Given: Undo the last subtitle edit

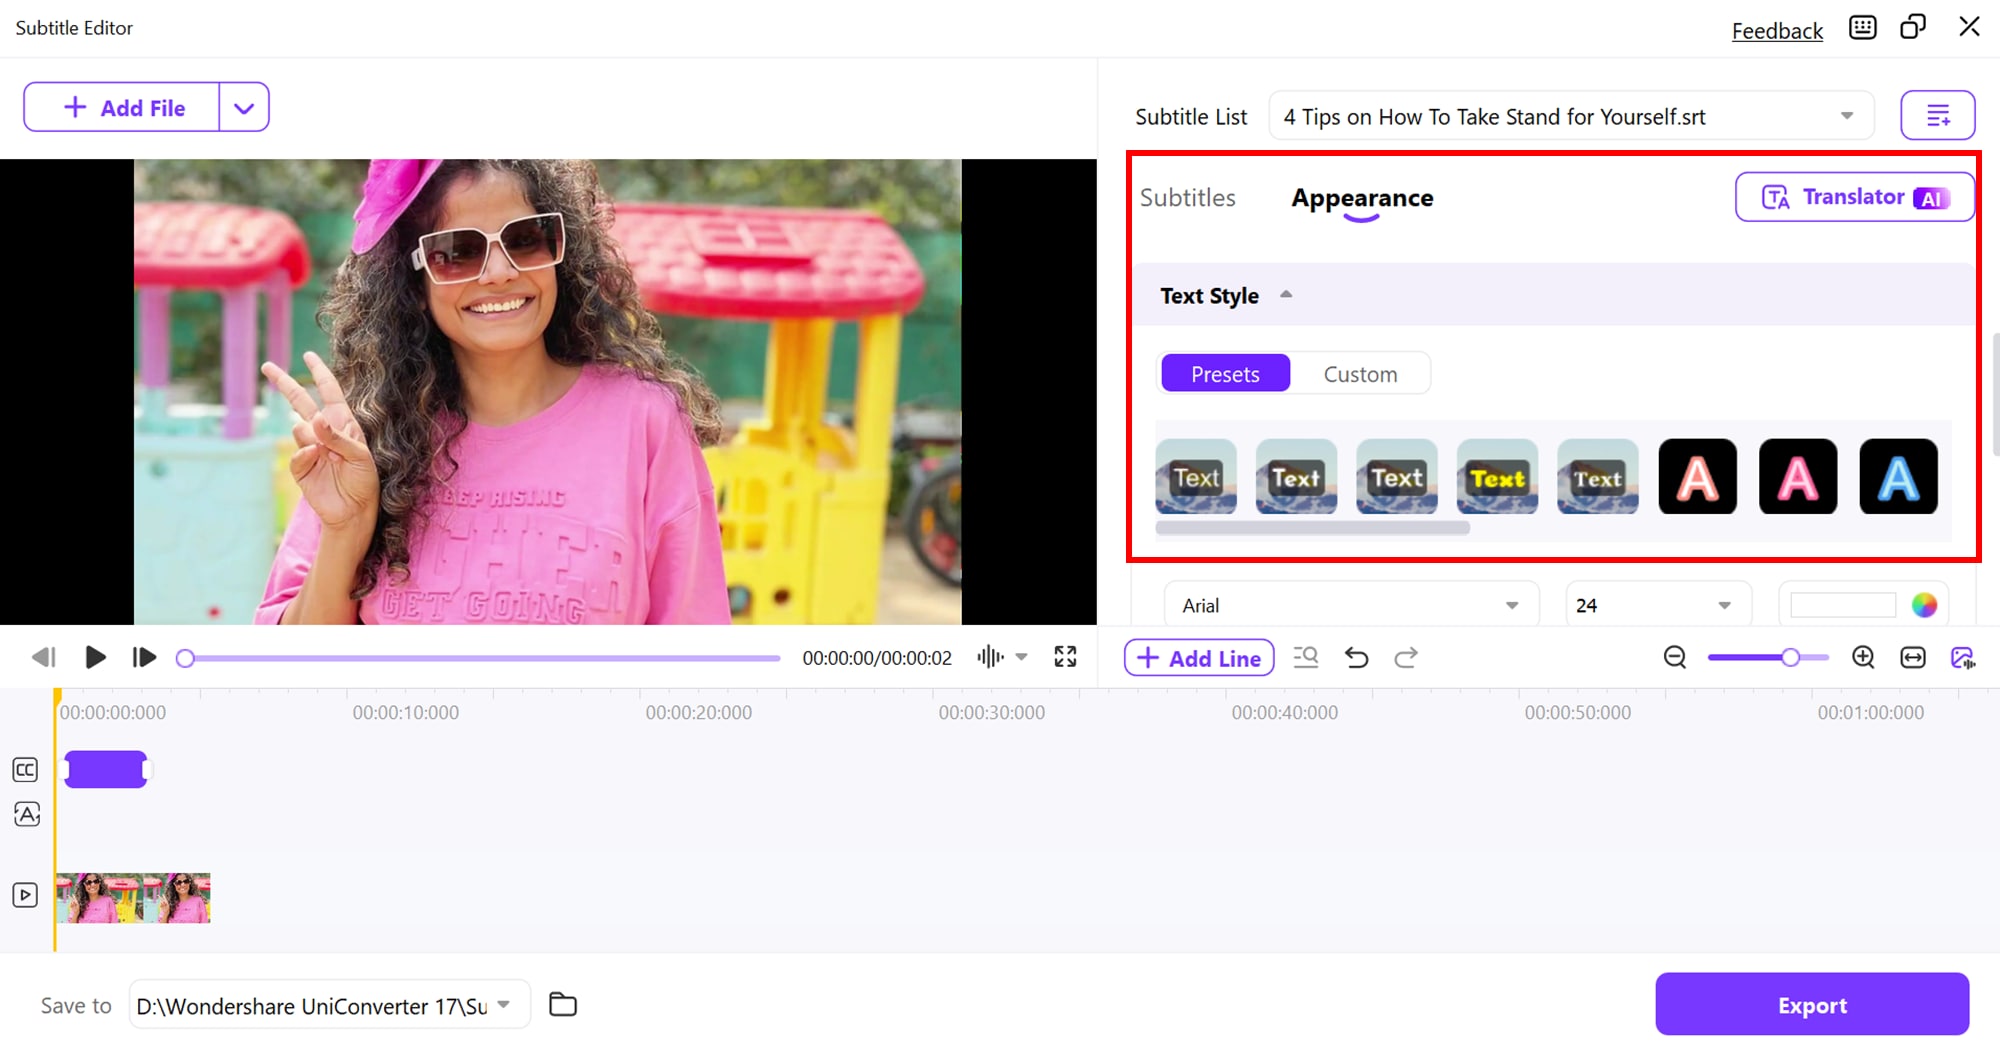Looking at the screenshot, I should pyautogui.click(x=1356, y=657).
